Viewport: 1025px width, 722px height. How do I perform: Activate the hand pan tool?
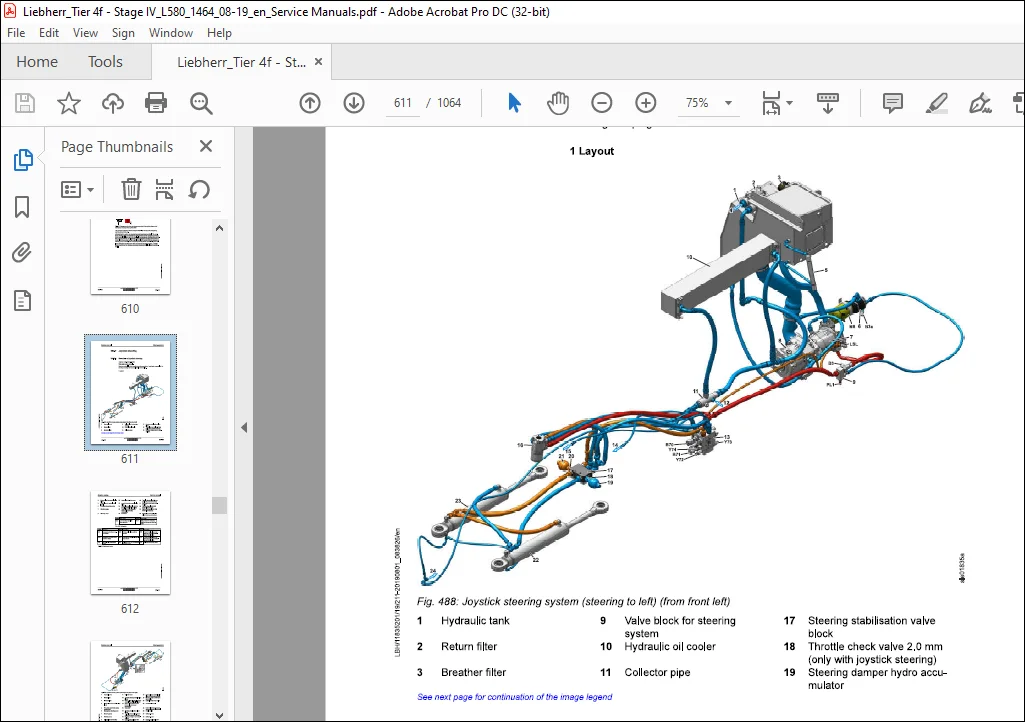tap(558, 103)
